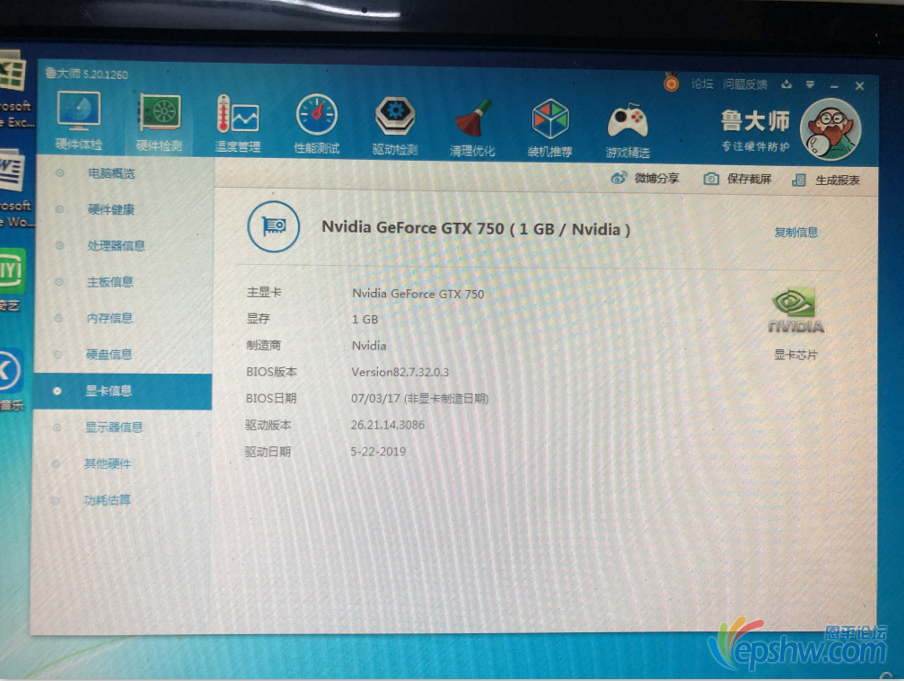The height and width of the screenshot is (681, 904).
Task: Select the 硬件检测 hardware detection tool
Action: point(159,122)
